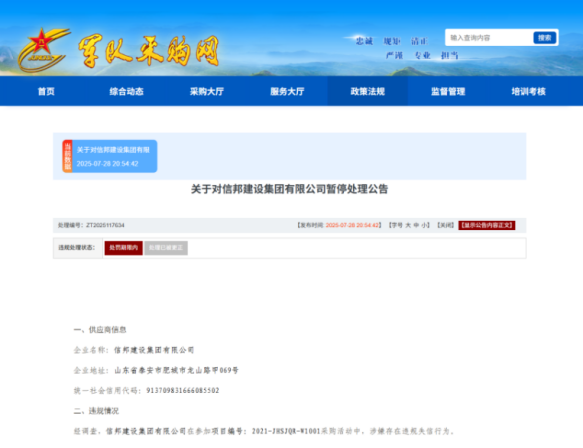
Task: Select the 政策法规 navigation tab
Action: 367,91
